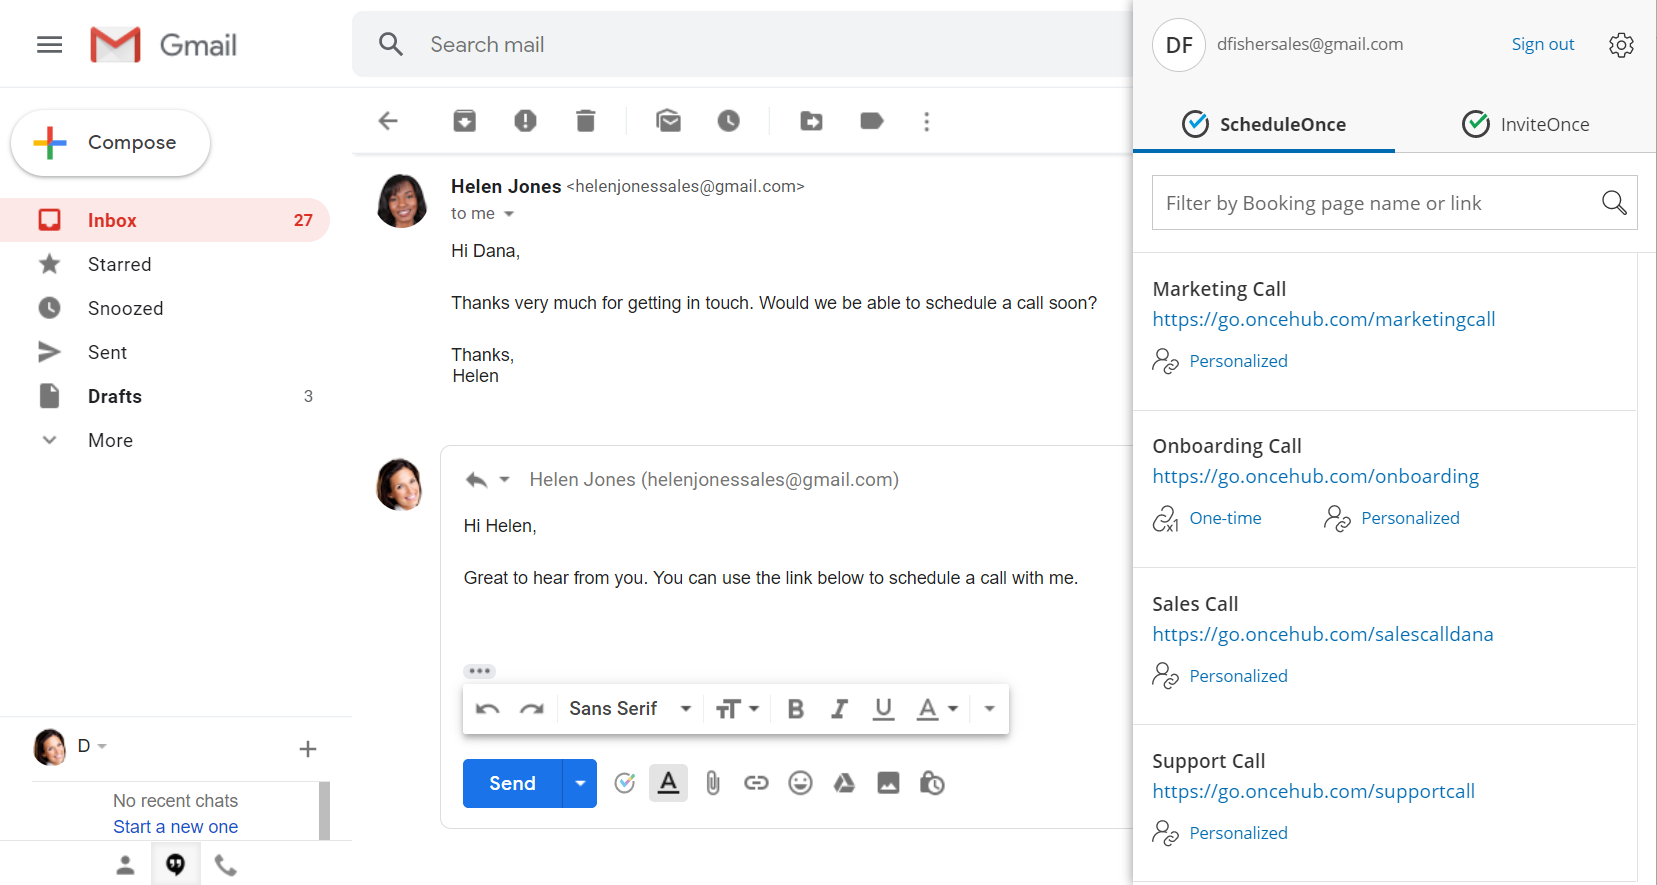This screenshot has width=1657, height=885.
Task: Snooze the email using clock icon
Action: pos(728,121)
